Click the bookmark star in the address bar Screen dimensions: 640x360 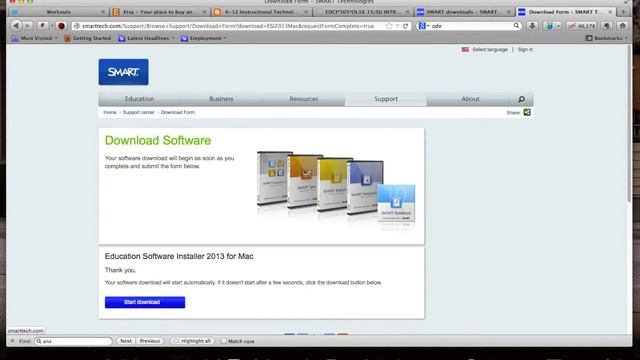click(x=389, y=26)
